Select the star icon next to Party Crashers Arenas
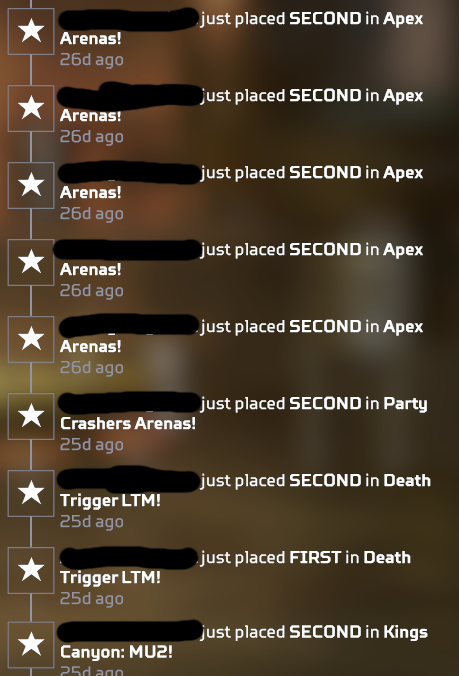This screenshot has height=676, width=459. coord(31,416)
